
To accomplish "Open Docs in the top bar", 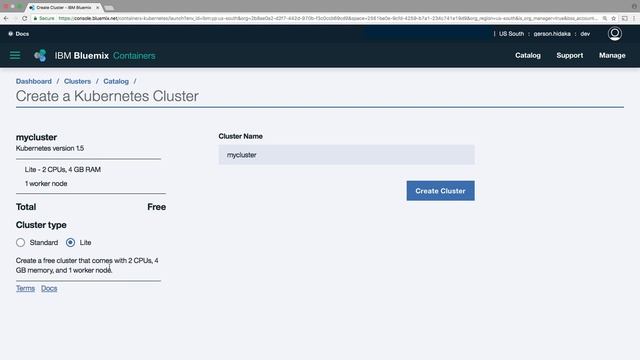I will (x=19, y=33).
